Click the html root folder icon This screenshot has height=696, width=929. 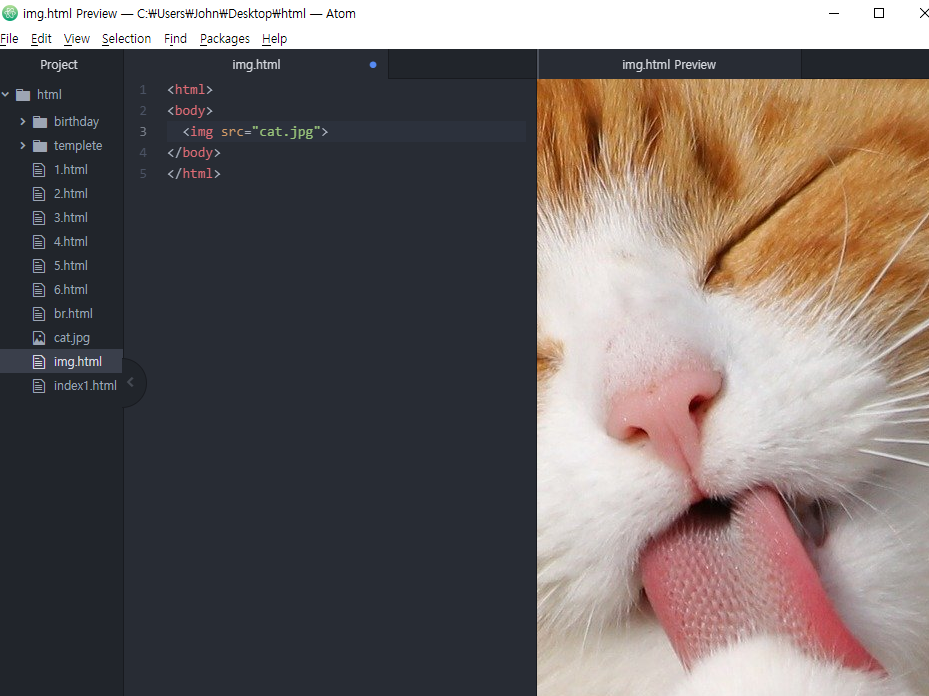coord(23,95)
